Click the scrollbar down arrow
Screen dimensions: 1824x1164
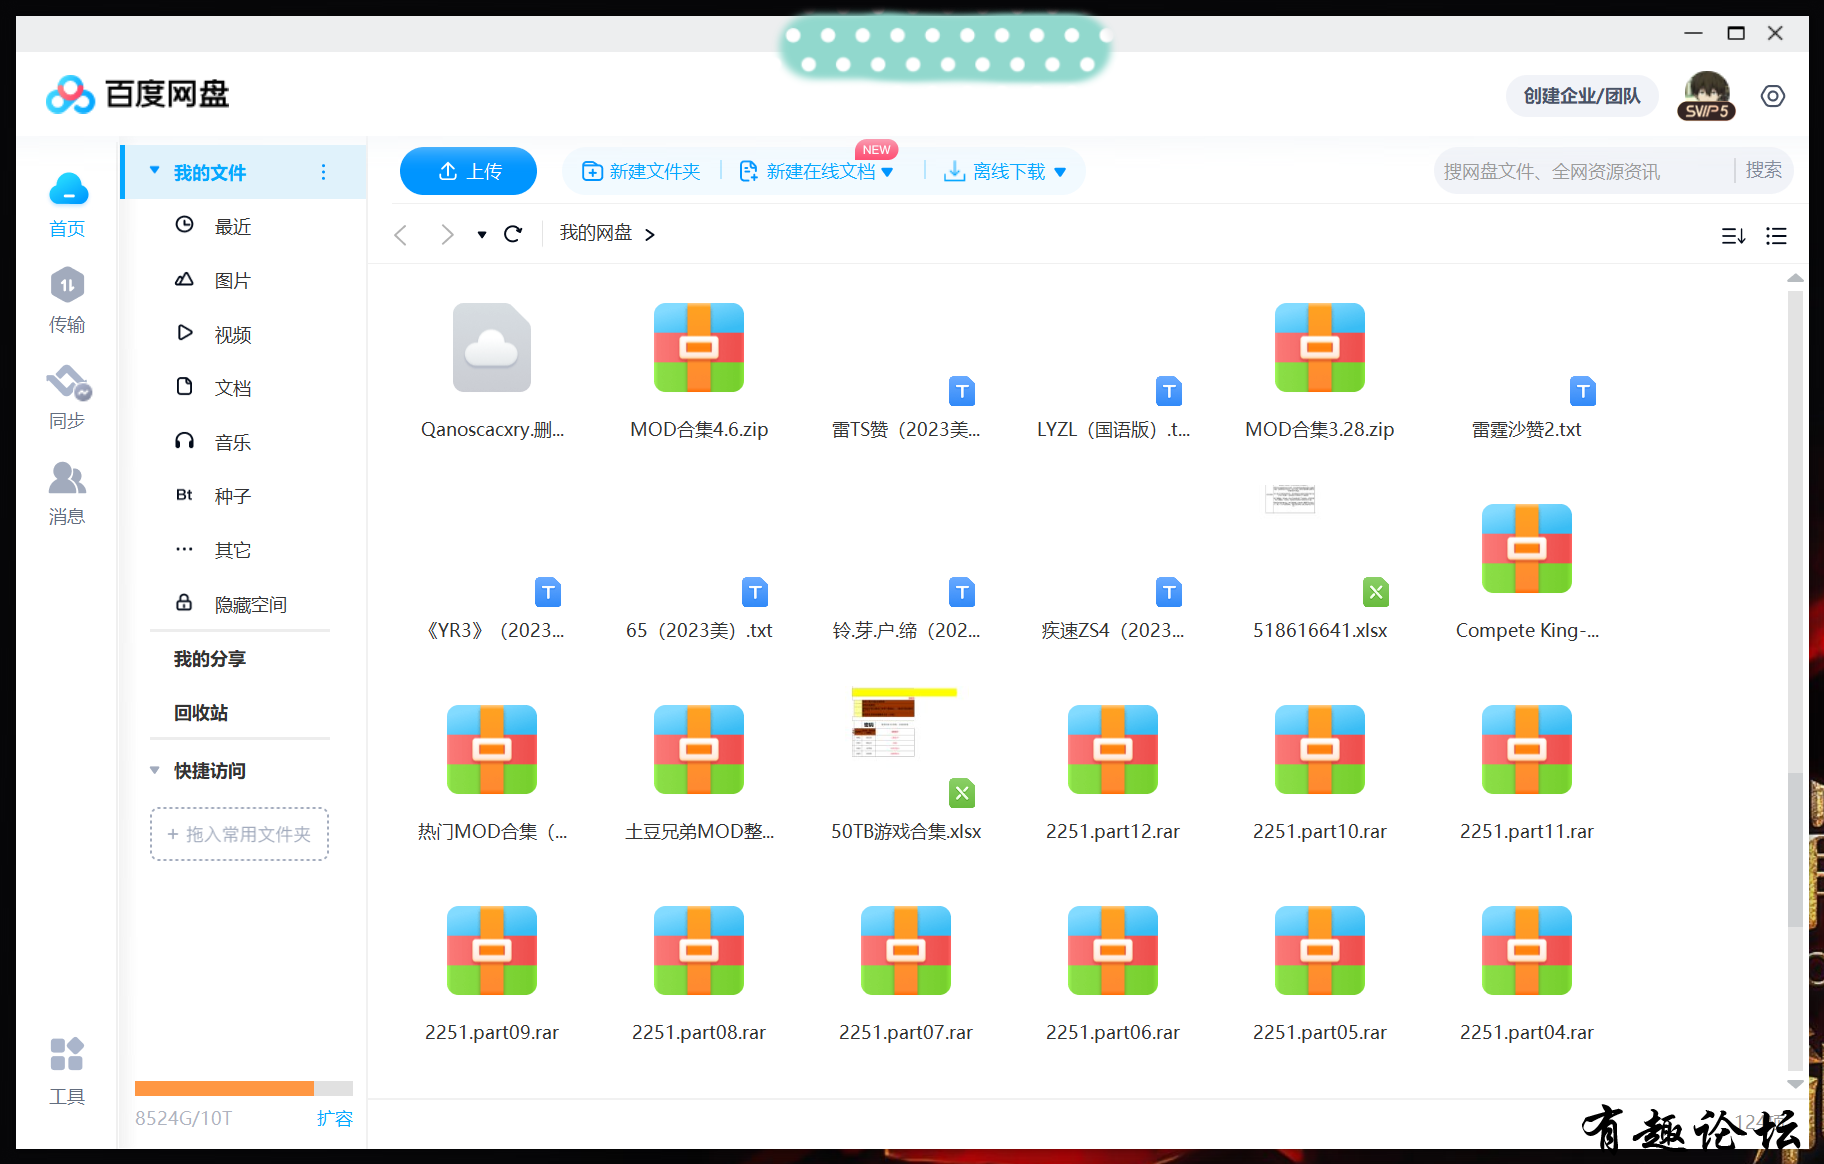(x=1795, y=1084)
